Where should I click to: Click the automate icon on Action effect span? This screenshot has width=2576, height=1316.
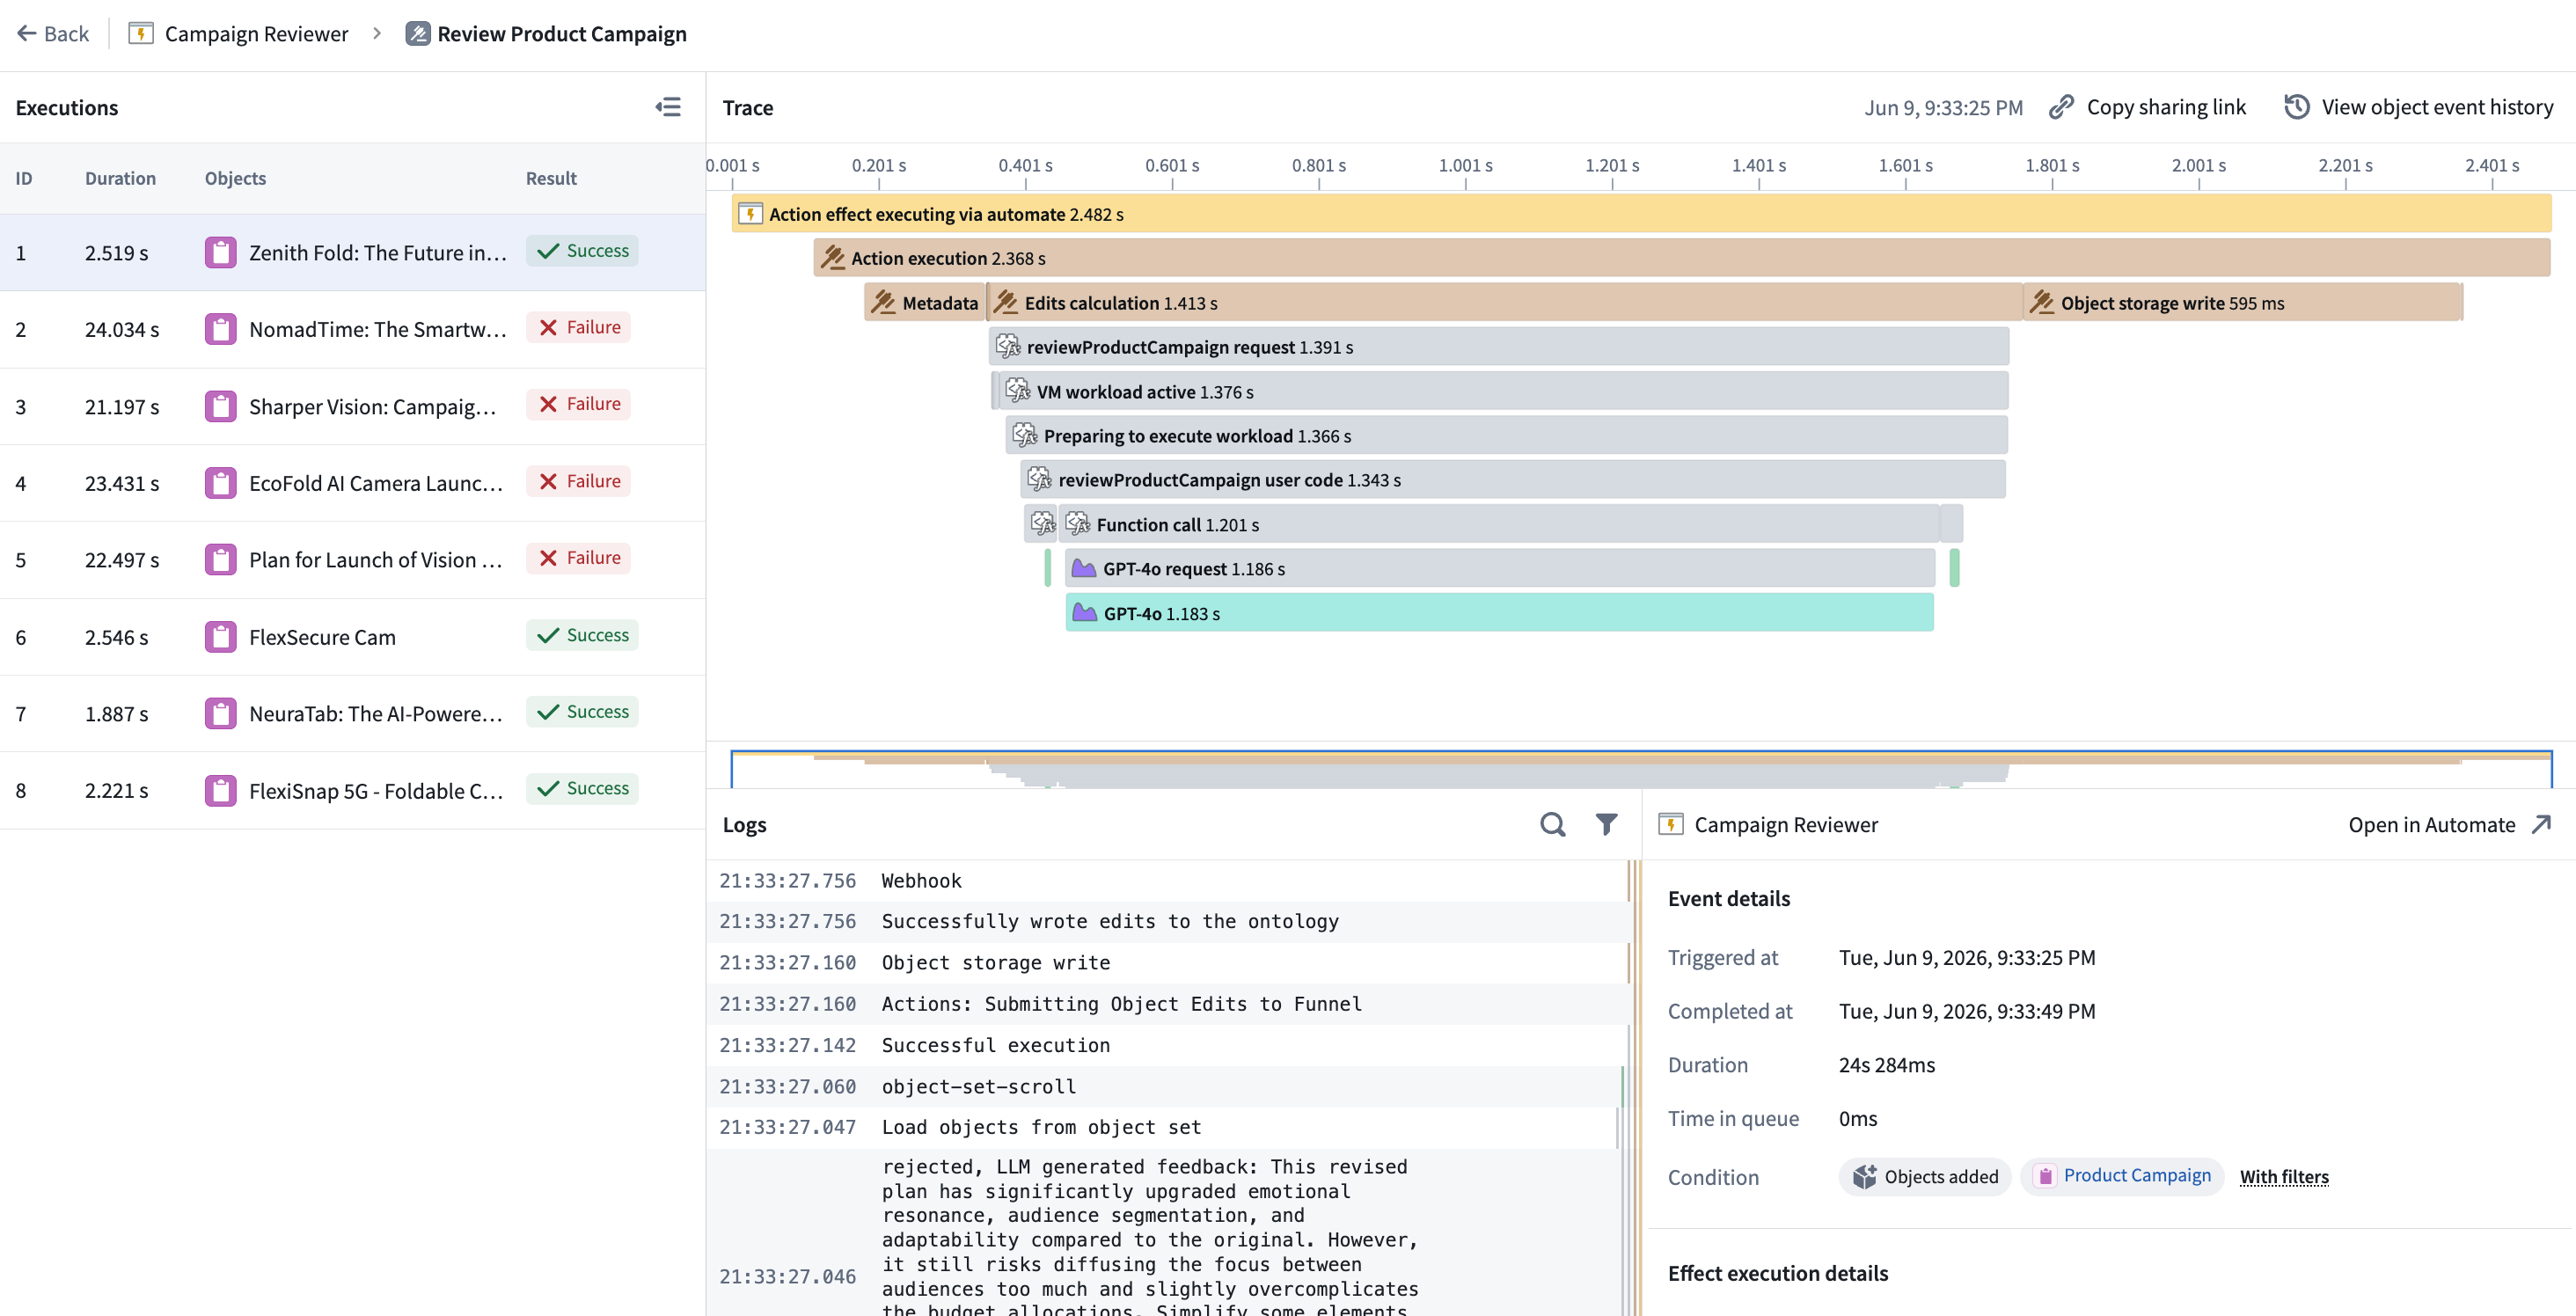750,214
